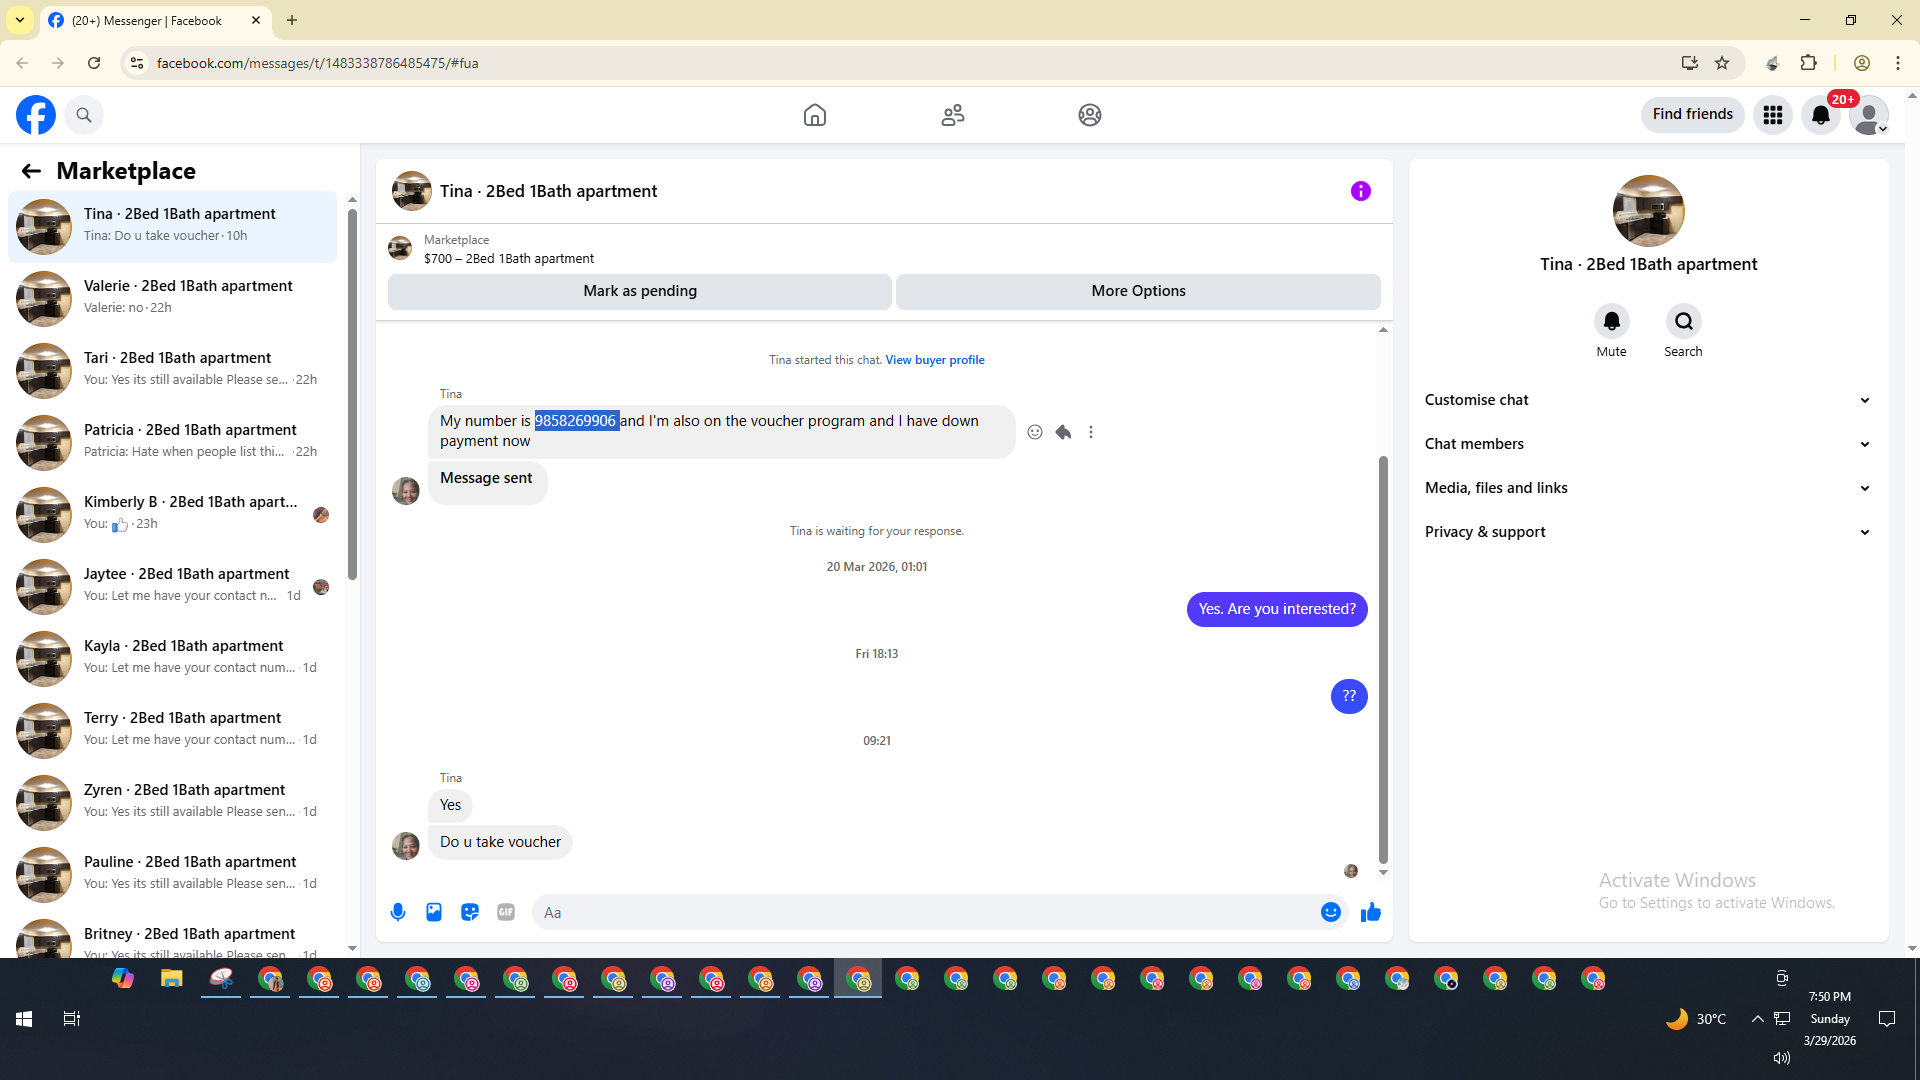Open the account profile avatar menu
Image resolution: width=1920 pixels, height=1080 pixels.
tap(1869, 115)
